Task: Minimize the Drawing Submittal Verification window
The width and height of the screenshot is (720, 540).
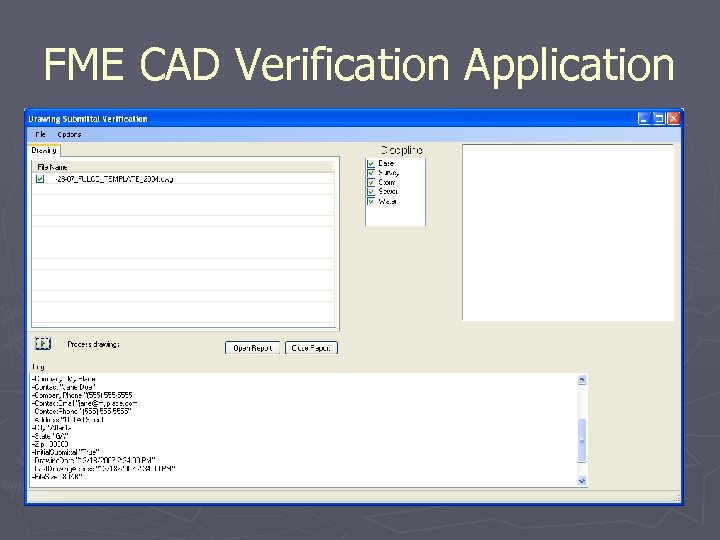Action: pos(644,119)
